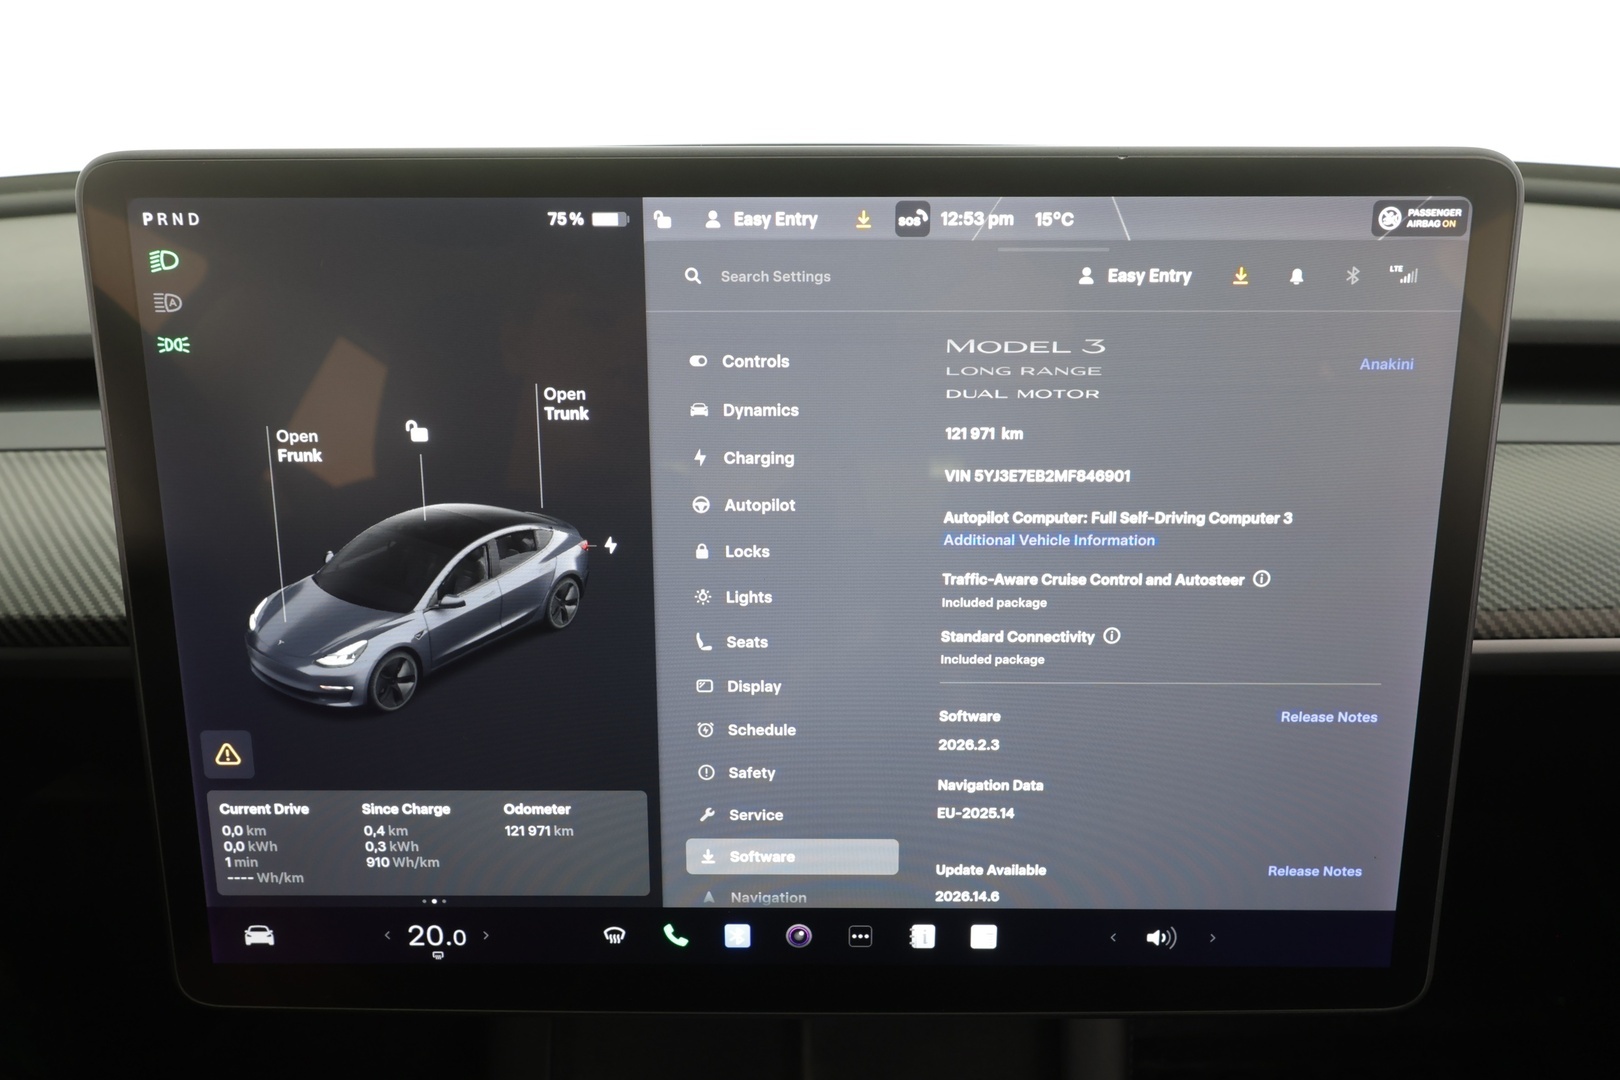The image size is (1620, 1080).
Task: Tap the search magnifier icon
Action: [692, 276]
